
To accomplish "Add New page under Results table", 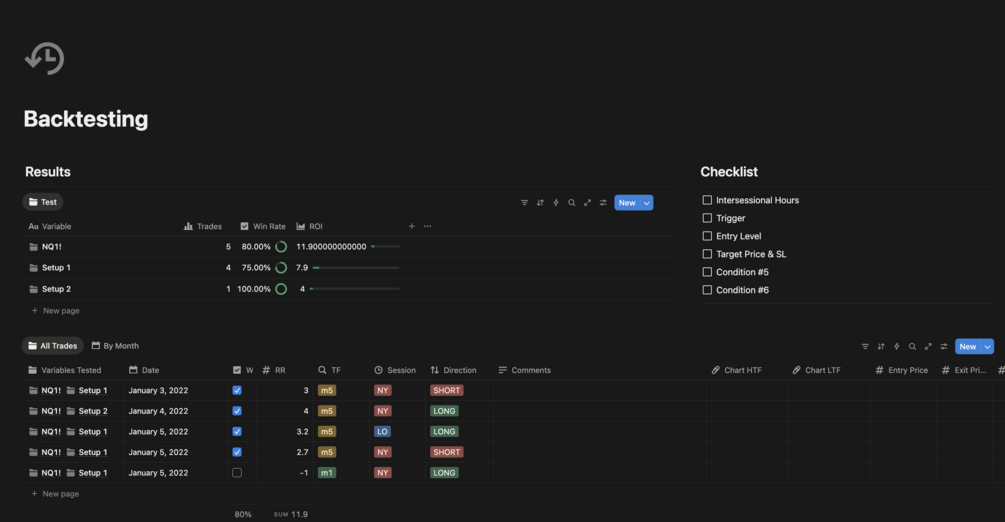I will point(56,310).
